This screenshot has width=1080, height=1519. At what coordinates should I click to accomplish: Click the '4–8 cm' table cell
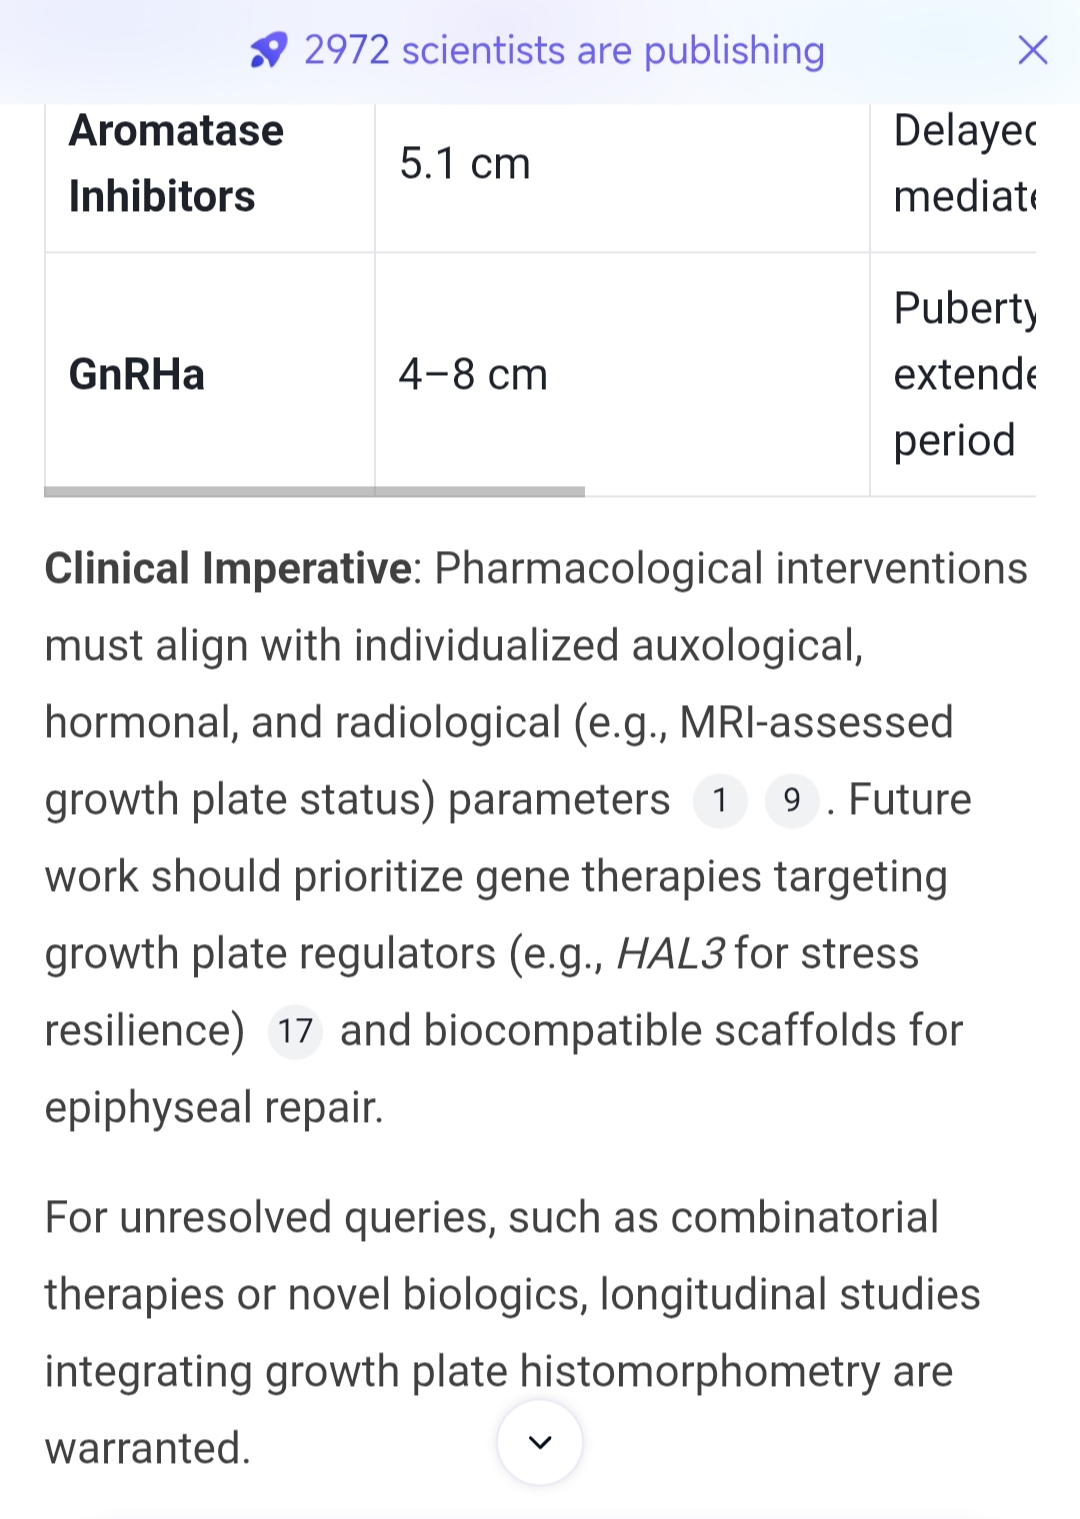click(x=473, y=375)
